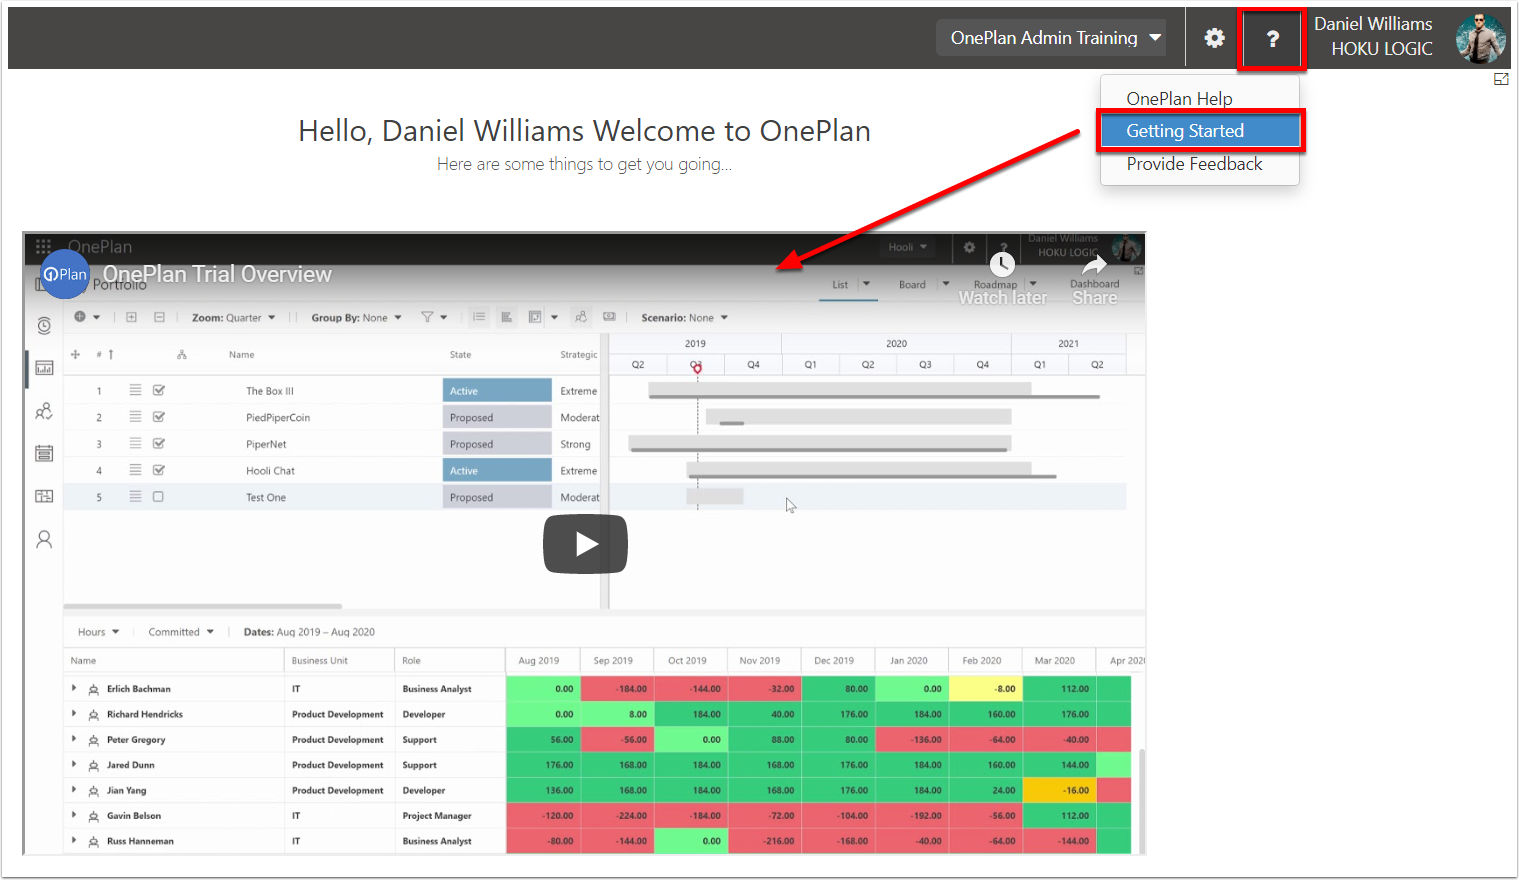Click the OnePlan channel logo on video
The image size is (1519, 880).
click(65, 274)
